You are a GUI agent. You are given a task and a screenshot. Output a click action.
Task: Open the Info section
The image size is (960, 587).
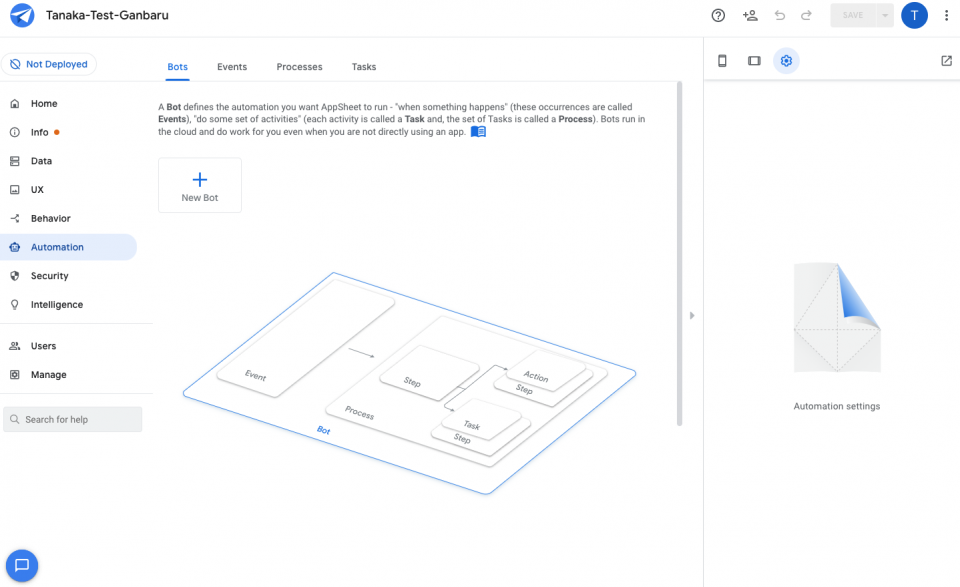(69, 132)
